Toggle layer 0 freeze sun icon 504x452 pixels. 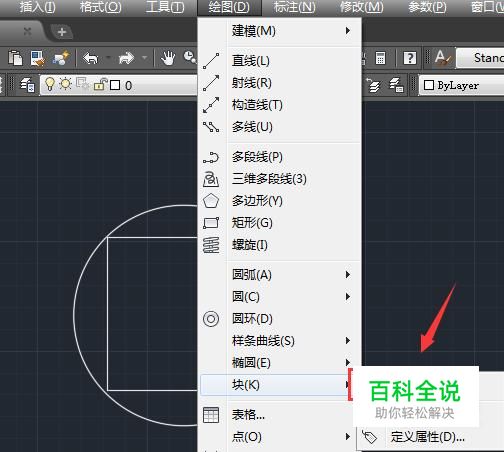coord(66,84)
